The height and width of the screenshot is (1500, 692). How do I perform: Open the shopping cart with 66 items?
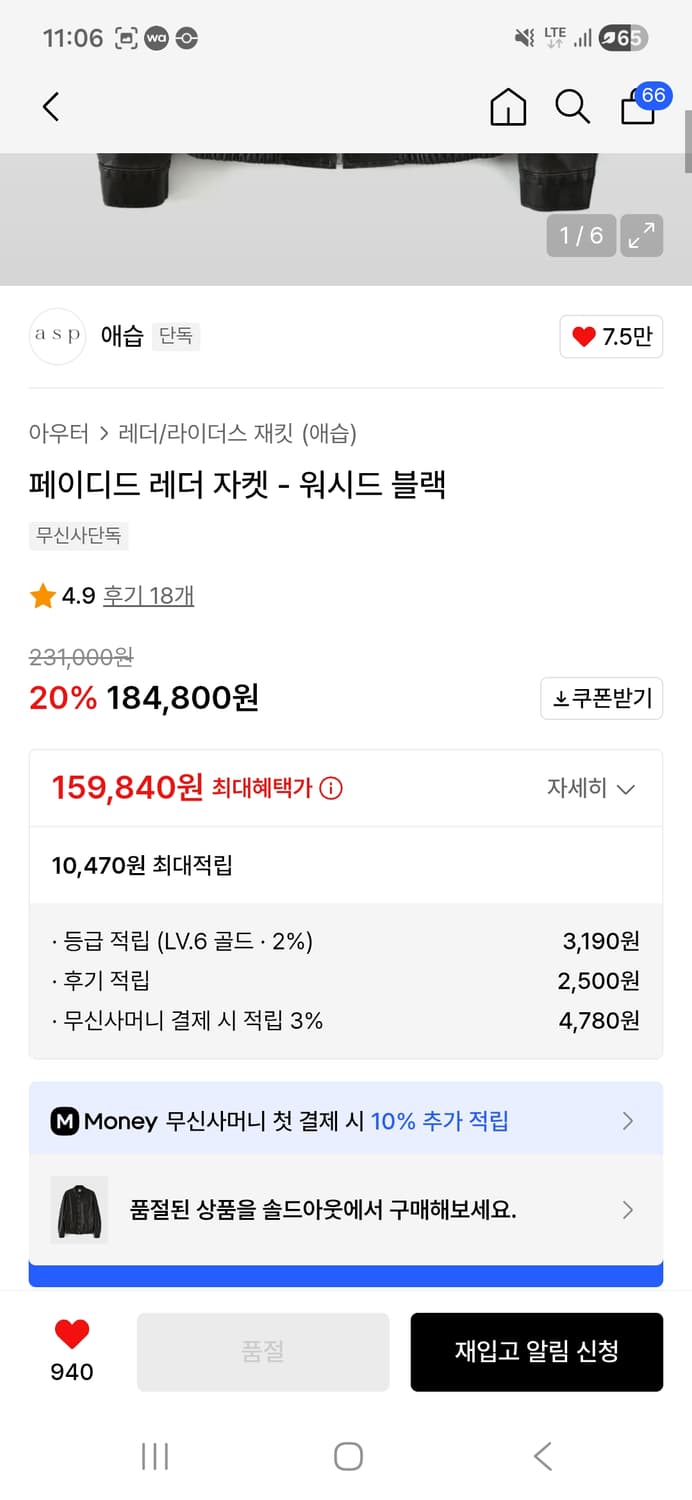coord(637,110)
